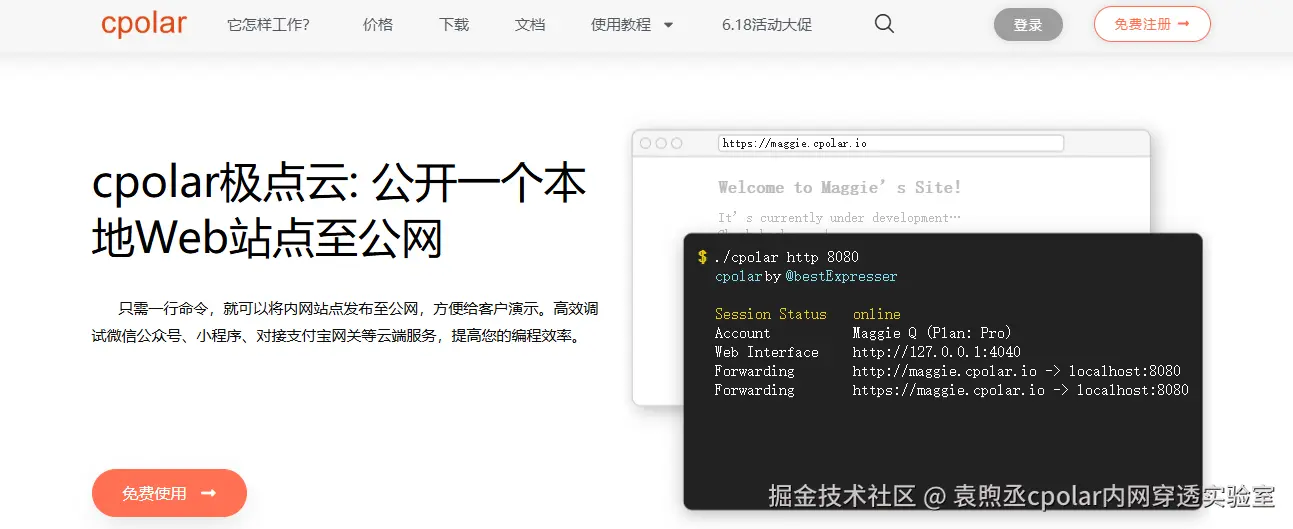Viewport: 1293px width, 529px height.
Task: Click the description paragraph starting 只需一行命令
Action: 345,322
